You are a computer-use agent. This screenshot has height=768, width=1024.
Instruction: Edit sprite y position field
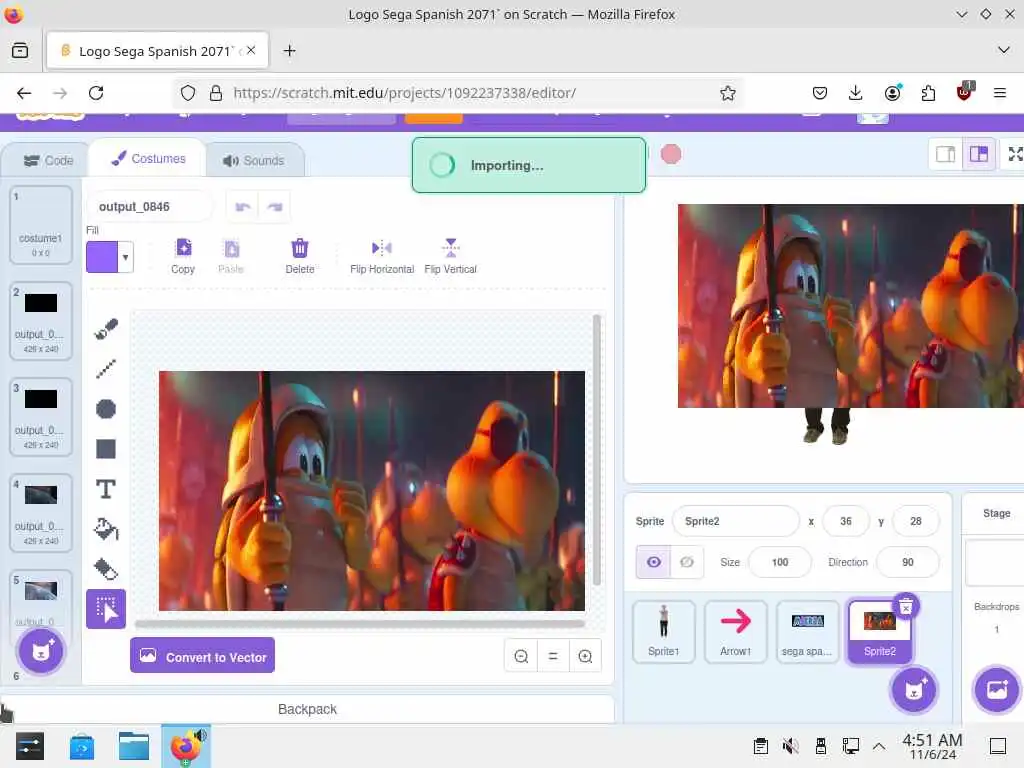[x=916, y=521]
